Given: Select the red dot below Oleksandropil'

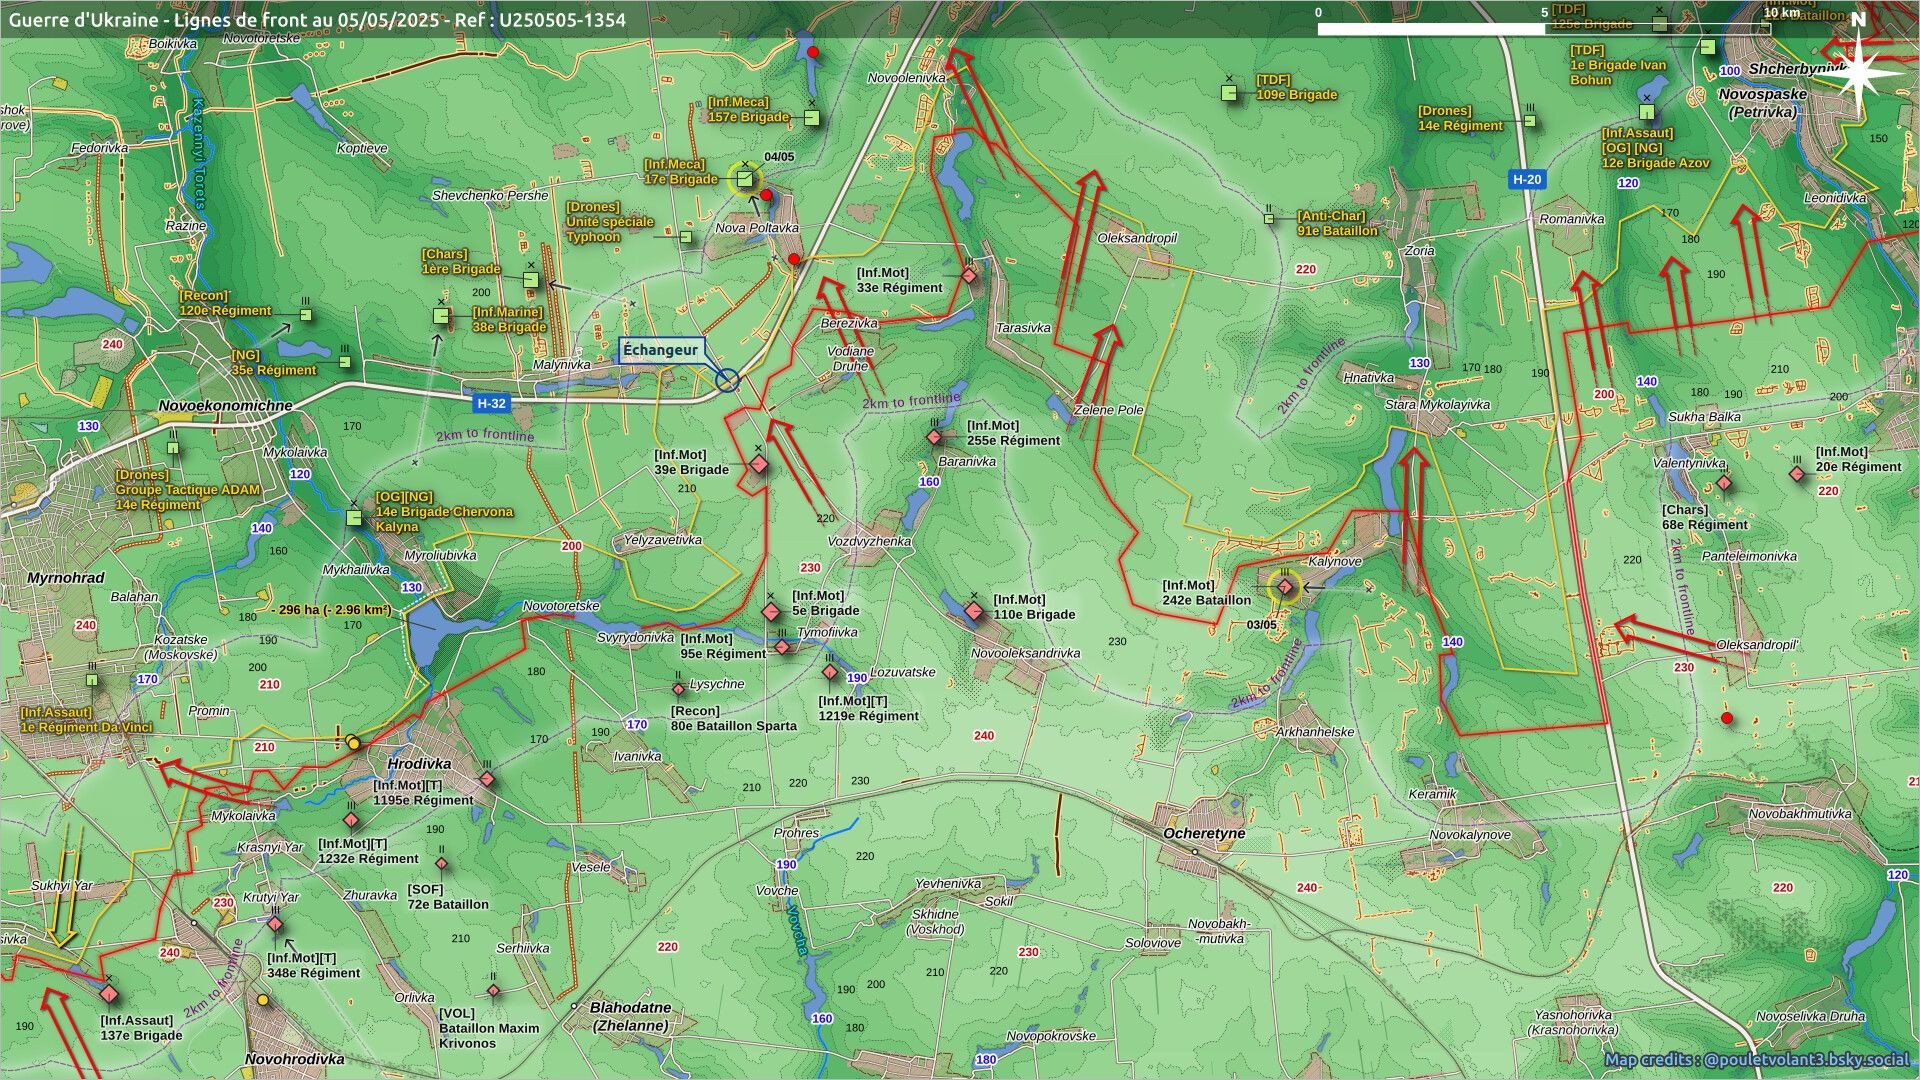Looking at the screenshot, I should tap(1726, 718).
